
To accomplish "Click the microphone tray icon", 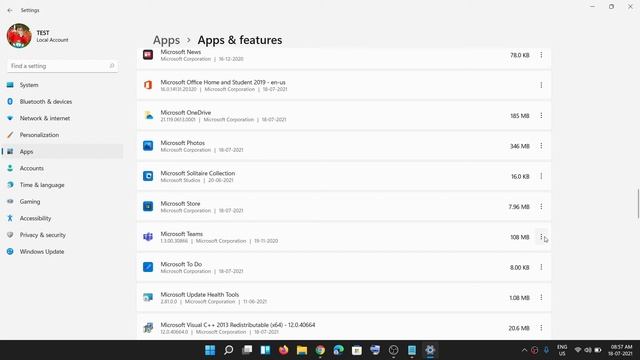I will [x=546, y=350].
